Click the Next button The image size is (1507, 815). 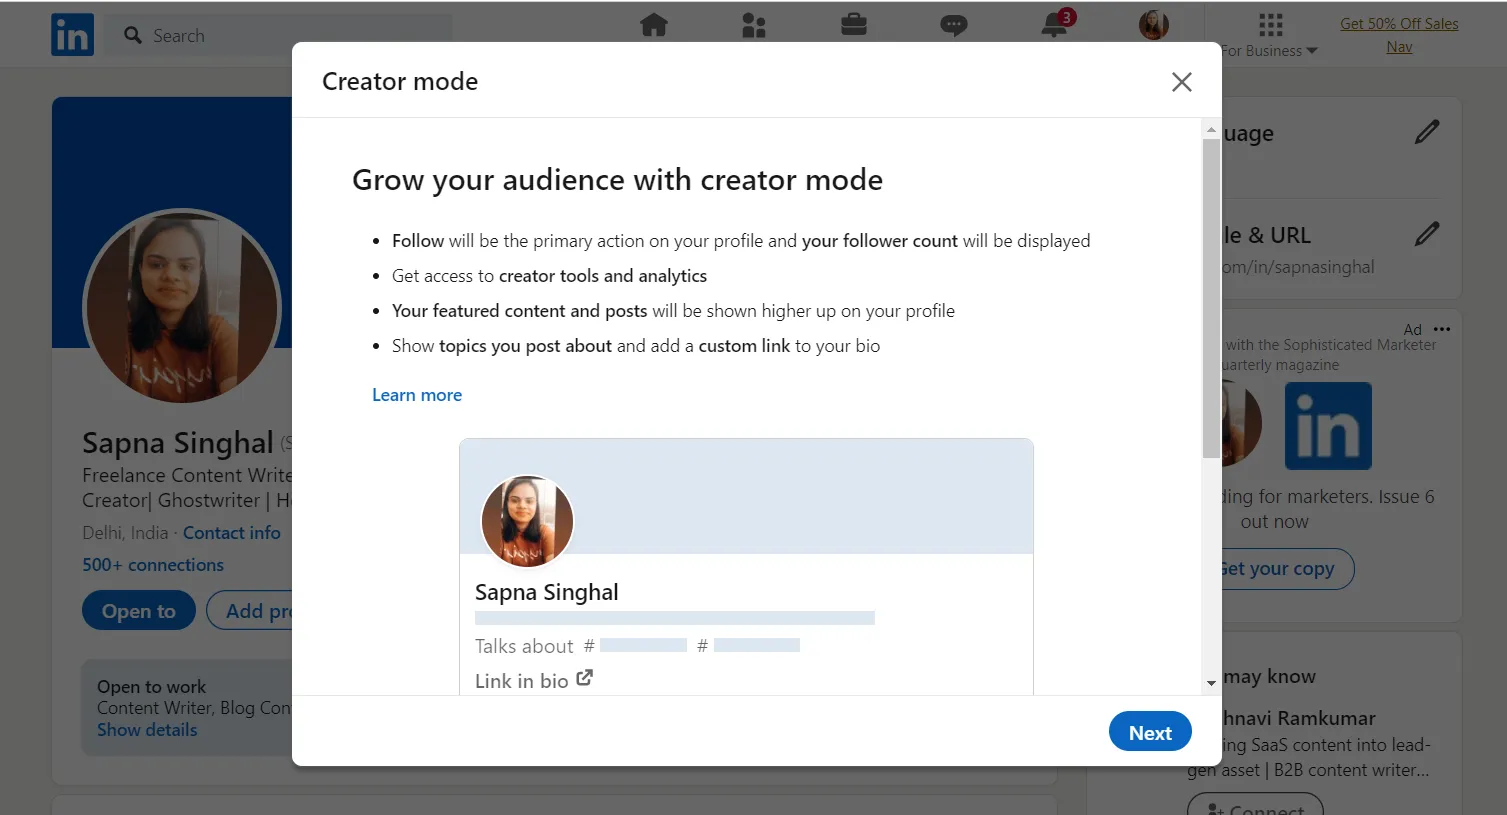[1150, 733]
